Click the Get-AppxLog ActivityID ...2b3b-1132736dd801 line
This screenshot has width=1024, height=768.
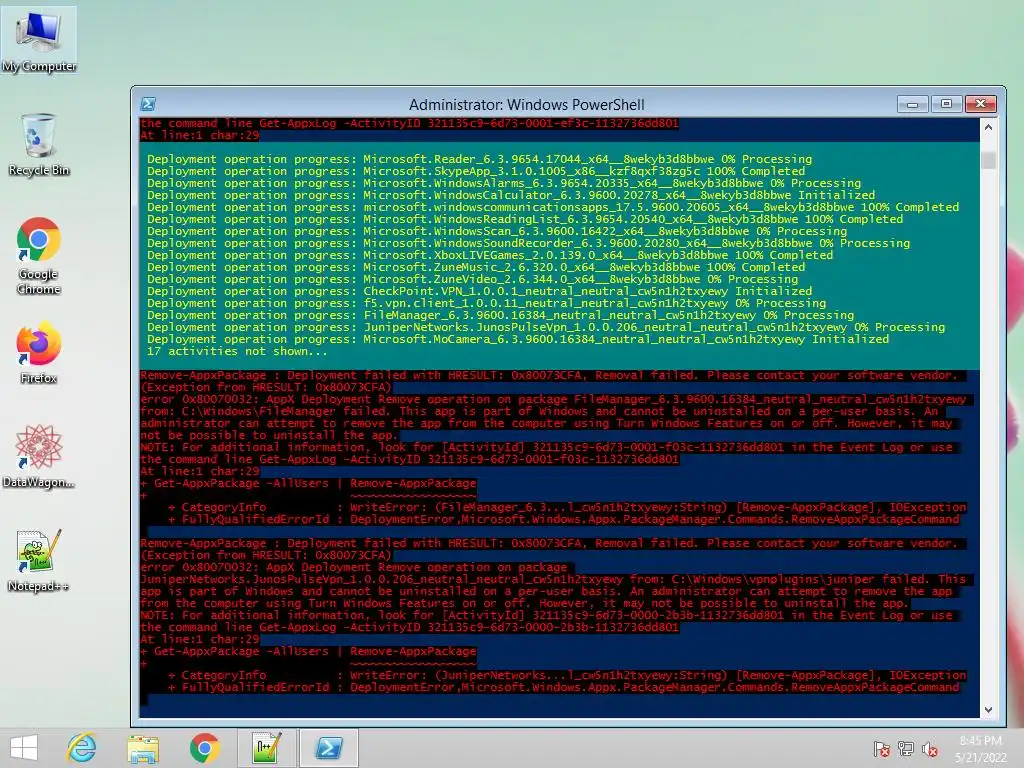pos(409,628)
